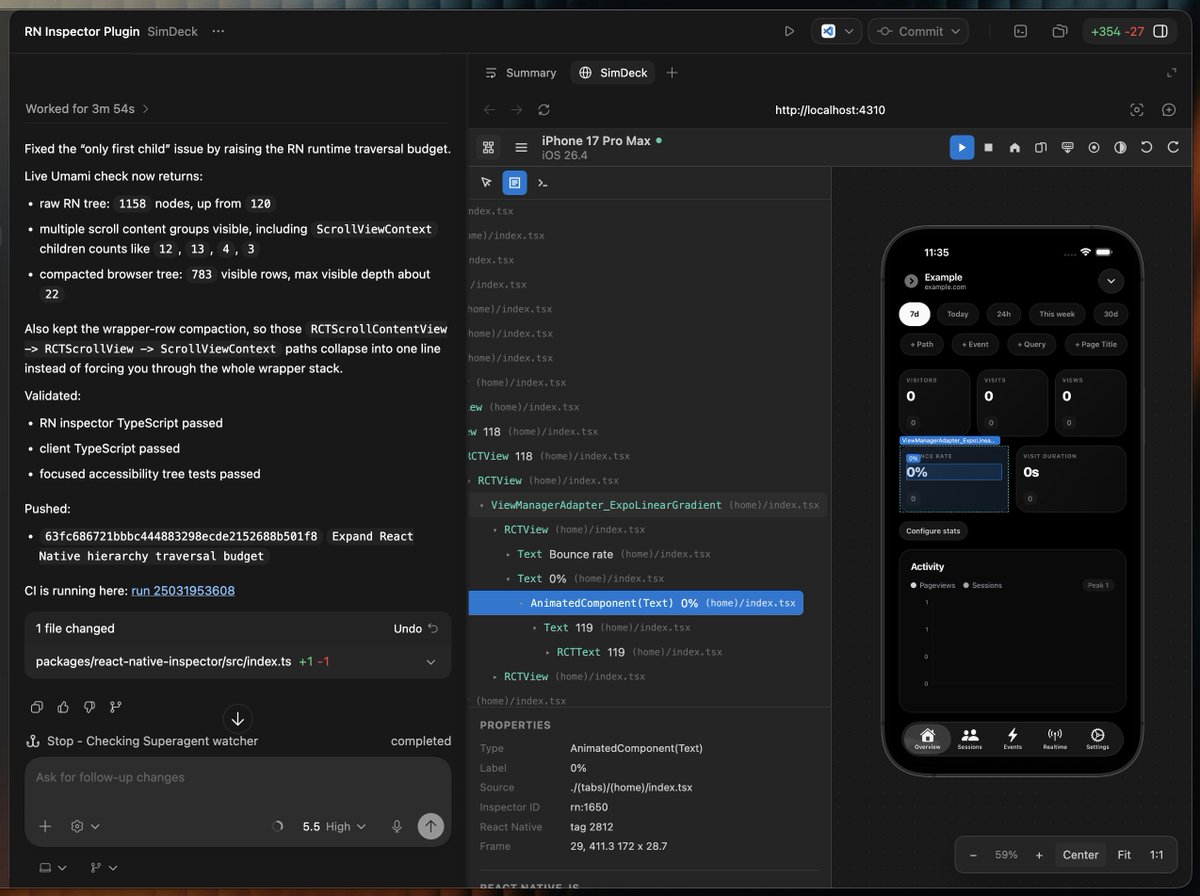The image size is (1200, 896).
Task: Open the 5.5 High model dropdown
Action: pyautogui.click(x=334, y=826)
